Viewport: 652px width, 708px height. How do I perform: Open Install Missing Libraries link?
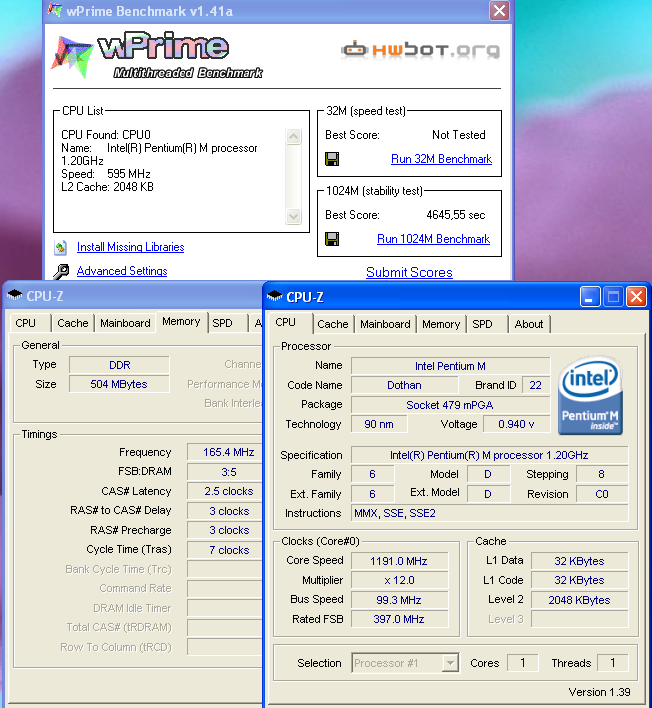[x=130, y=247]
